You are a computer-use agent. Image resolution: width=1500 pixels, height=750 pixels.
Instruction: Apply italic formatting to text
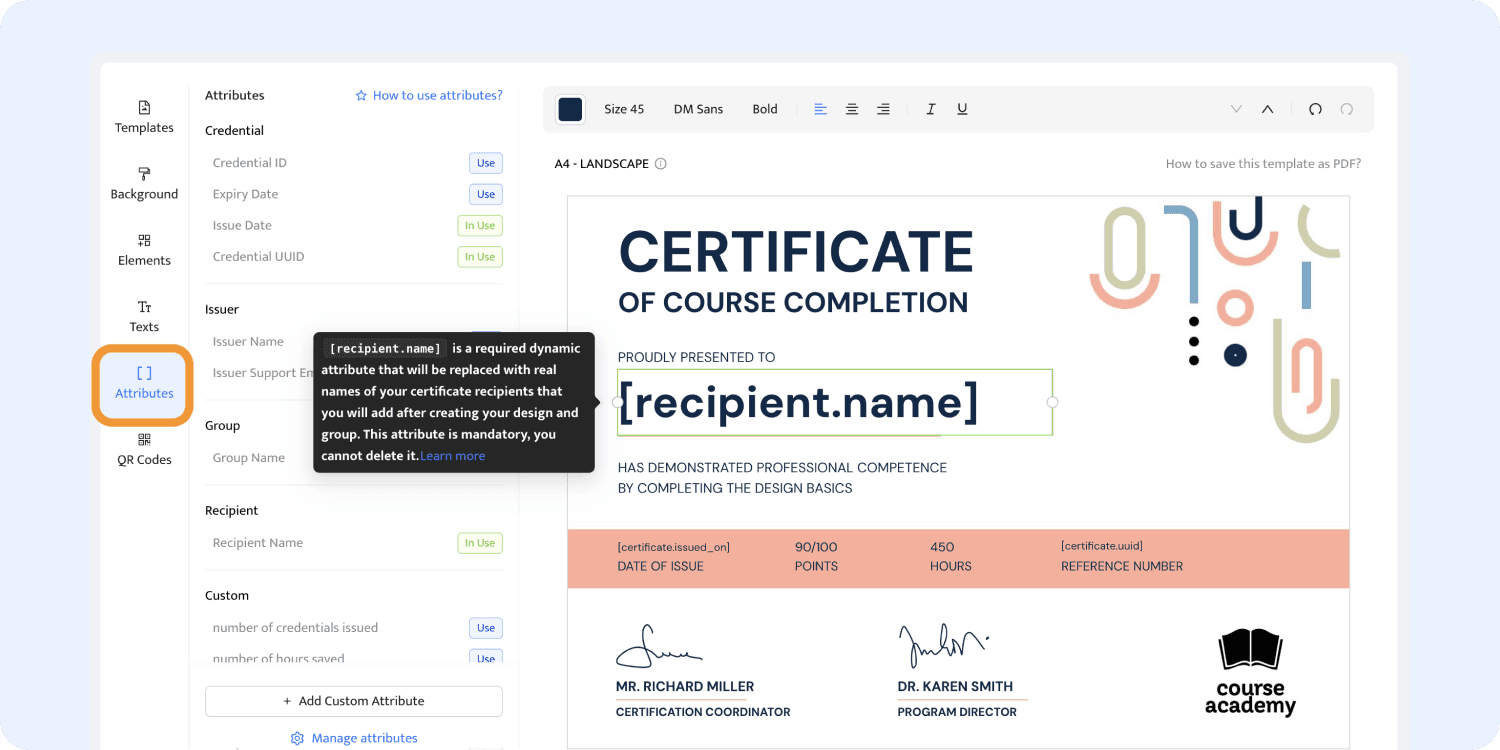[x=930, y=109]
